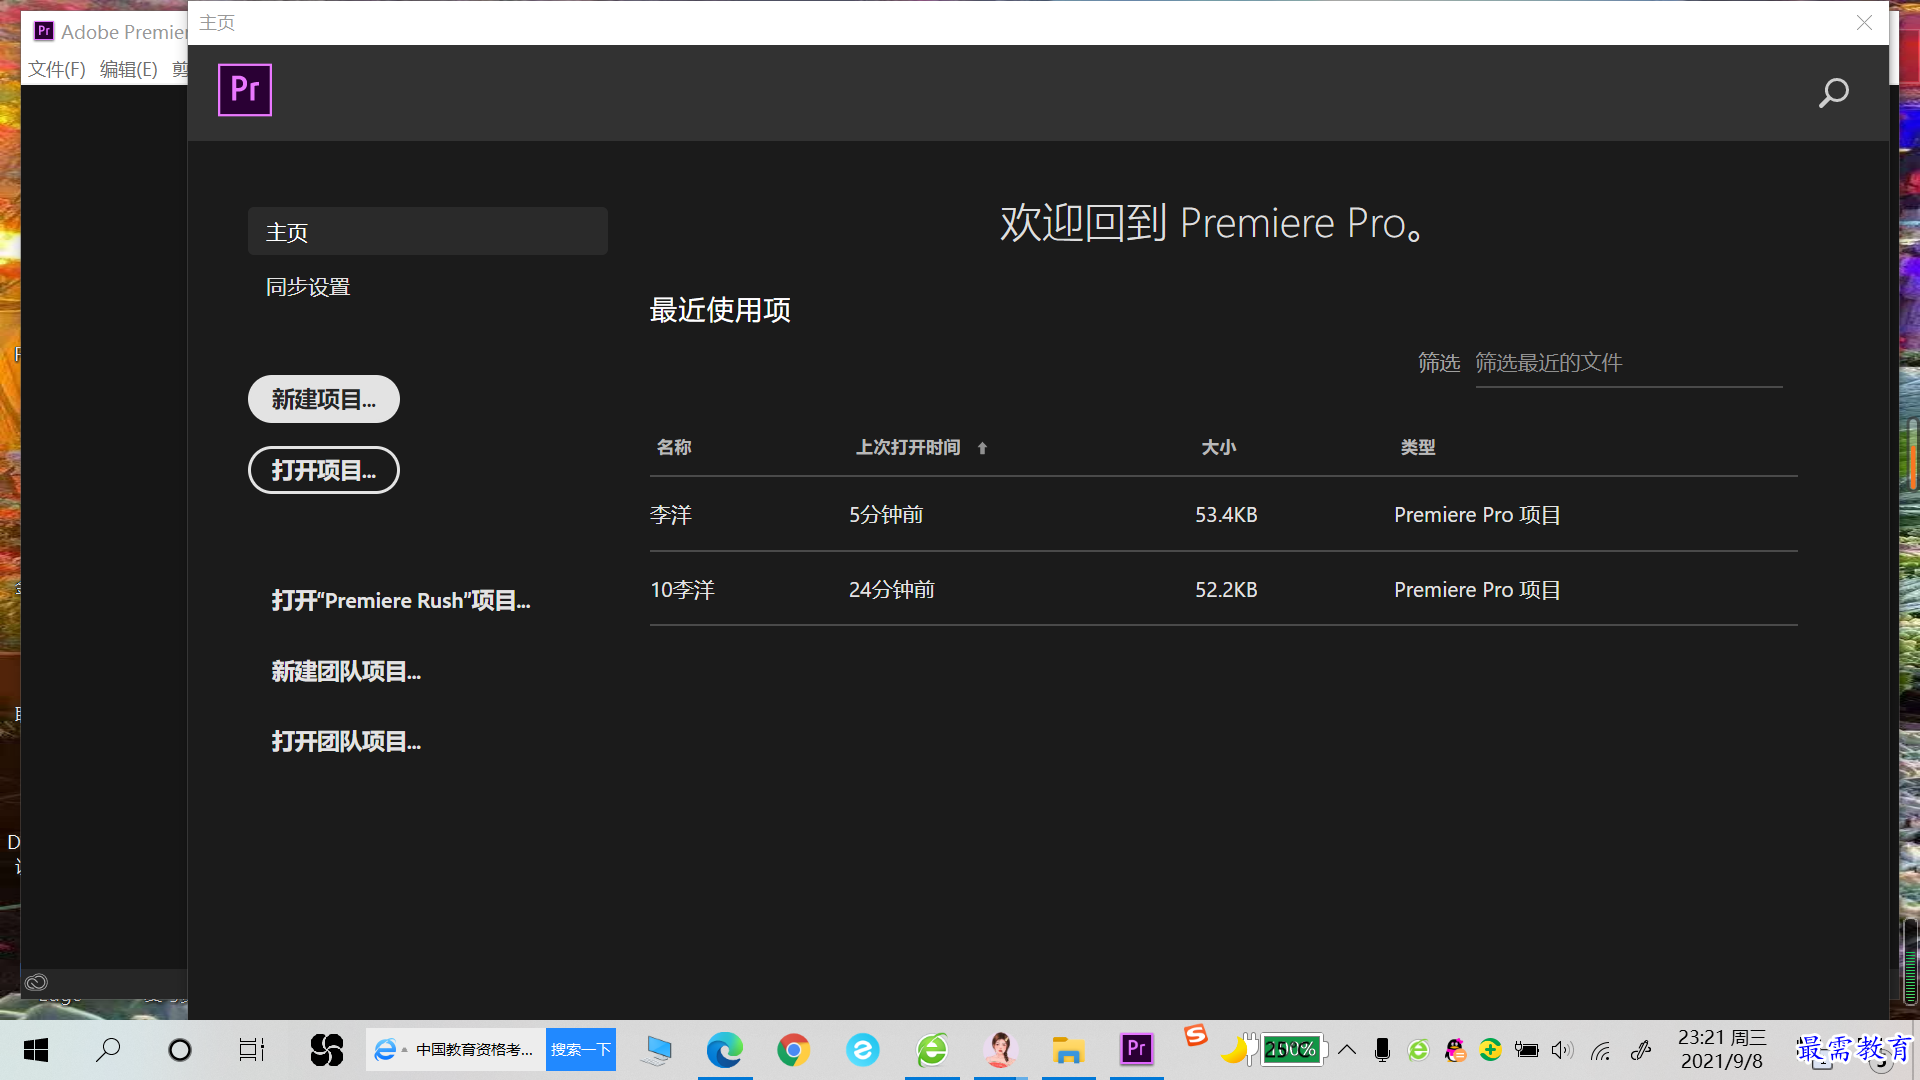Click the pen ink workspace tray icon
This screenshot has height=1080, width=1920.
click(x=1640, y=1050)
